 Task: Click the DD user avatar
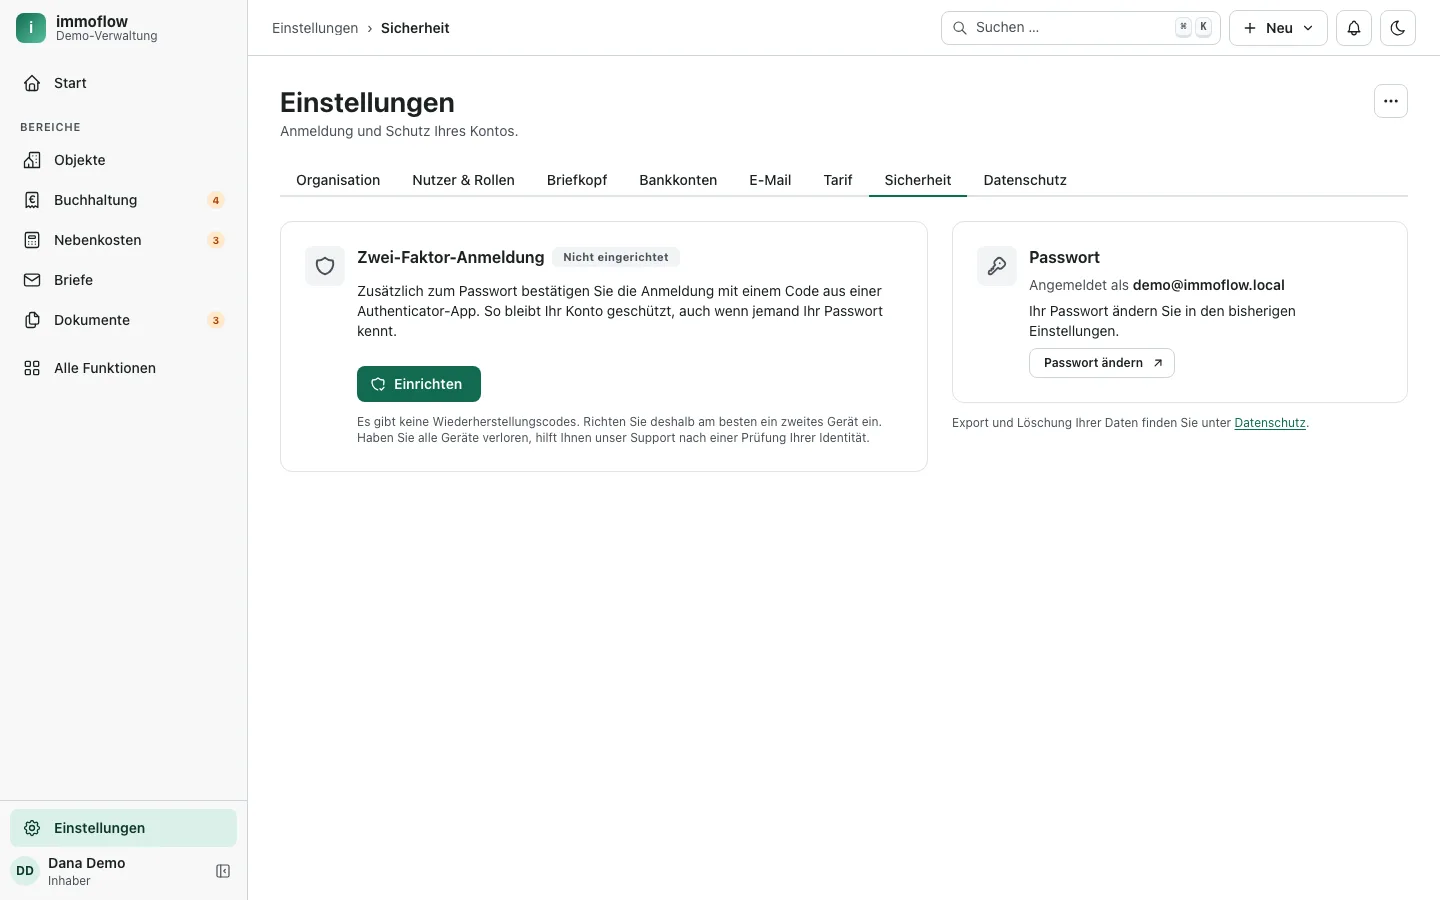click(x=25, y=871)
